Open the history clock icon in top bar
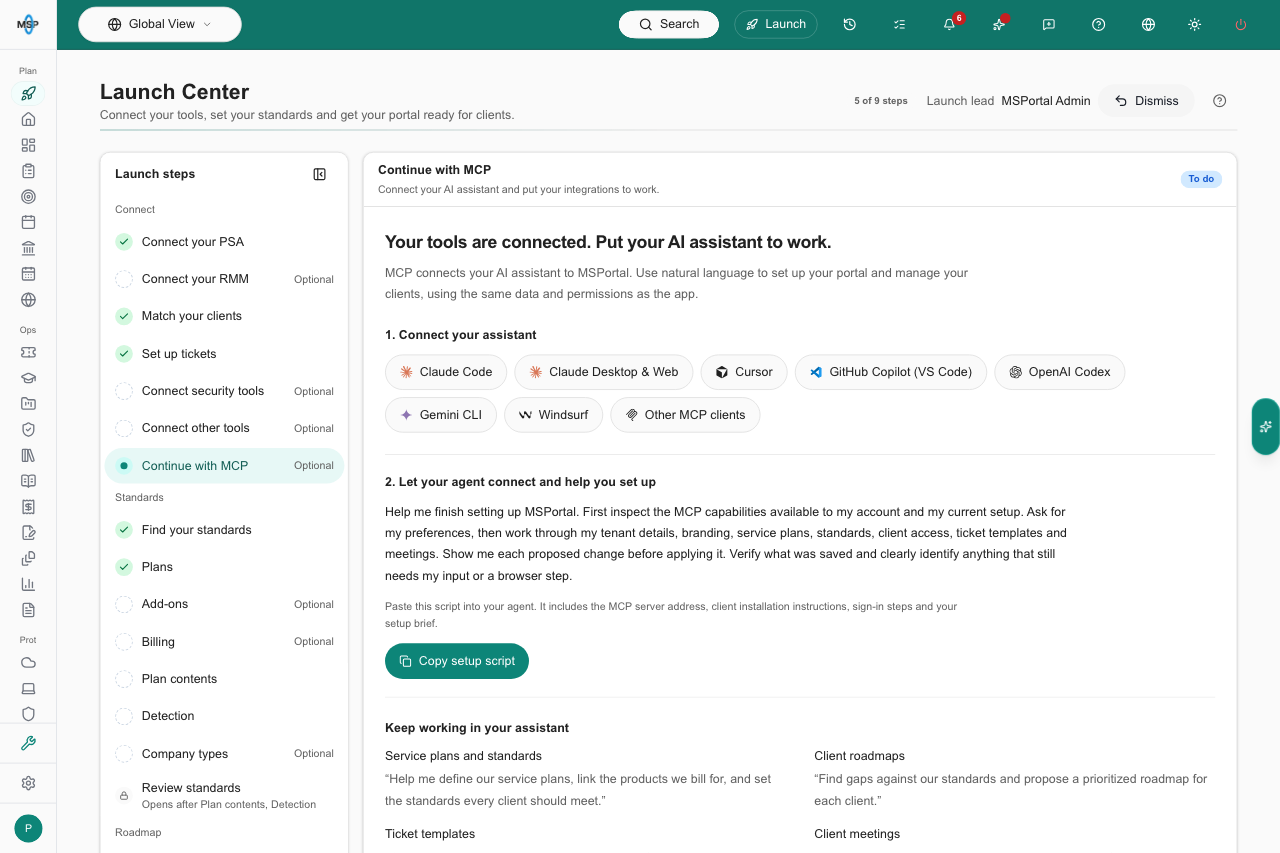The height and width of the screenshot is (853, 1280). pos(849,24)
